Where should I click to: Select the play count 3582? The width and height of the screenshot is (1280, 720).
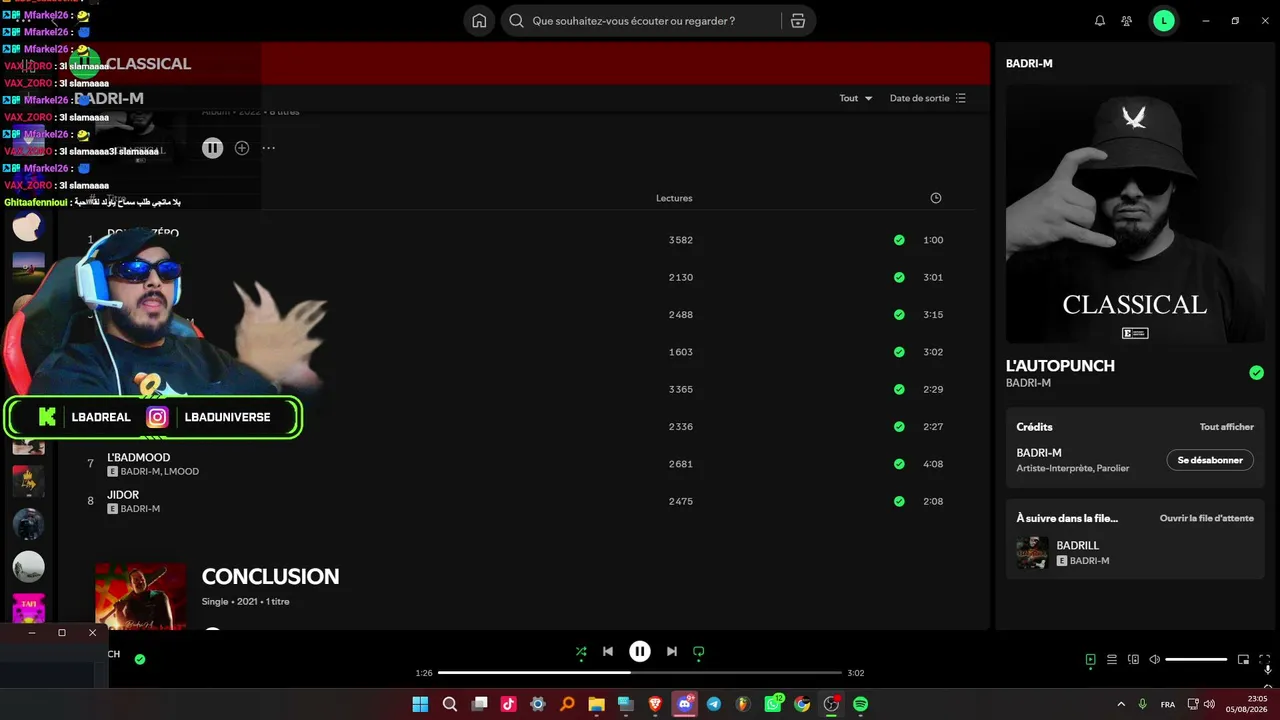coord(681,240)
